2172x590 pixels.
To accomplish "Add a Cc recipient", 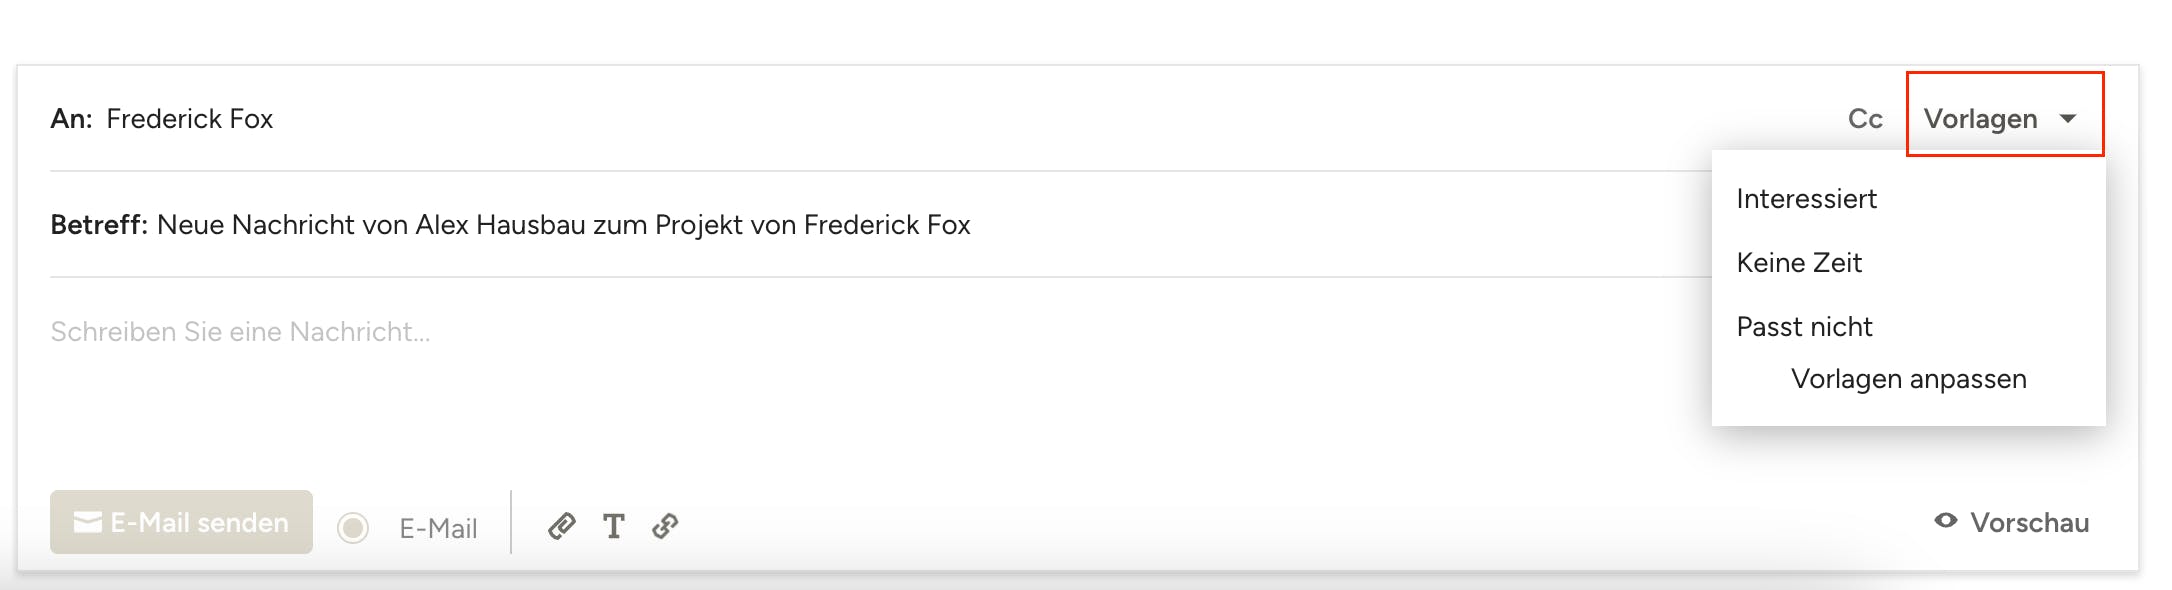I will 1864,119.
